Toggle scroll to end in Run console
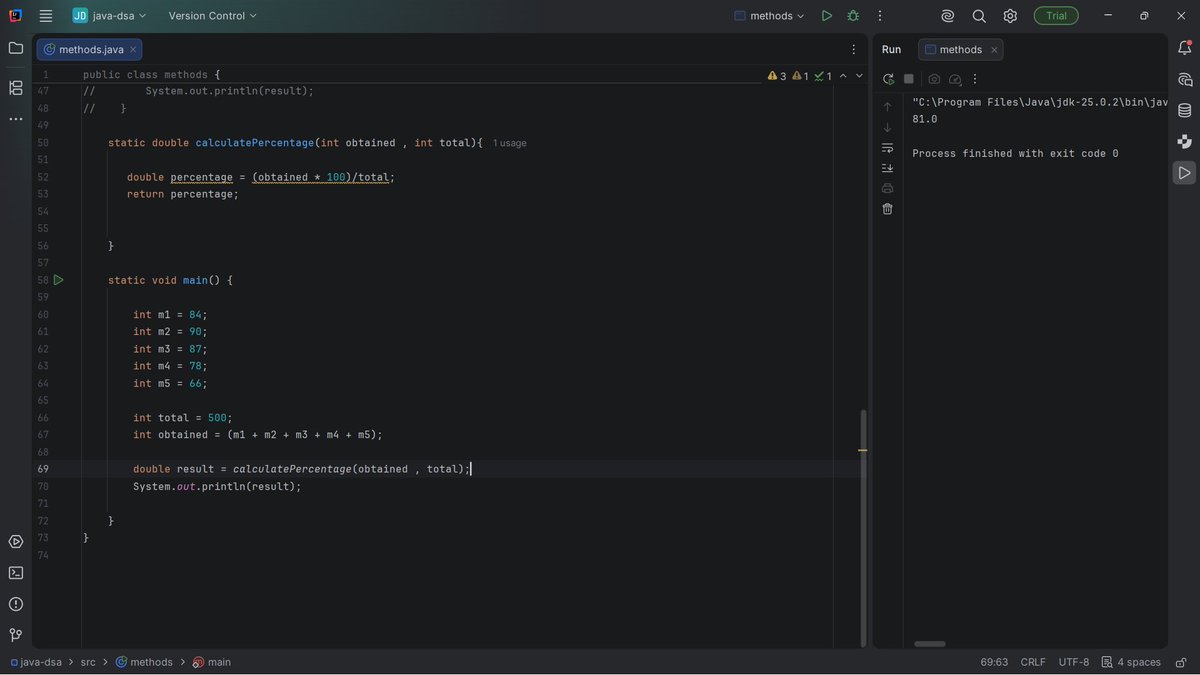1200x675 pixels. click(887, 168)
